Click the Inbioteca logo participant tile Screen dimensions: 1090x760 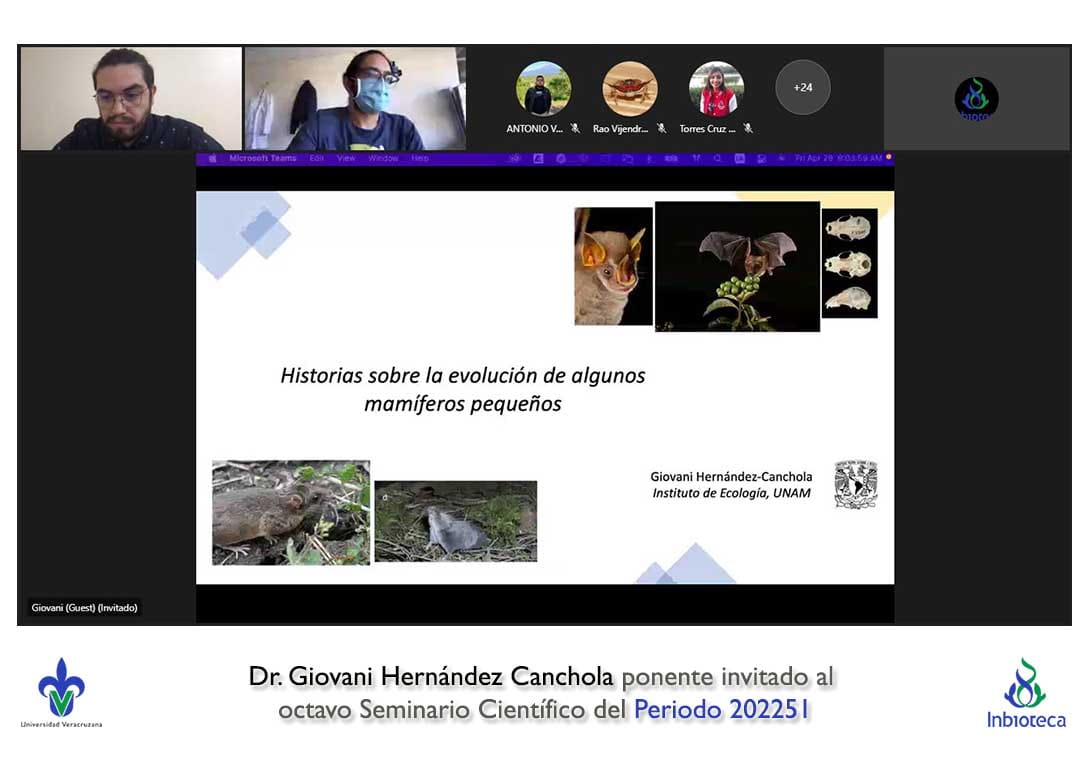[x=976, y=99]
